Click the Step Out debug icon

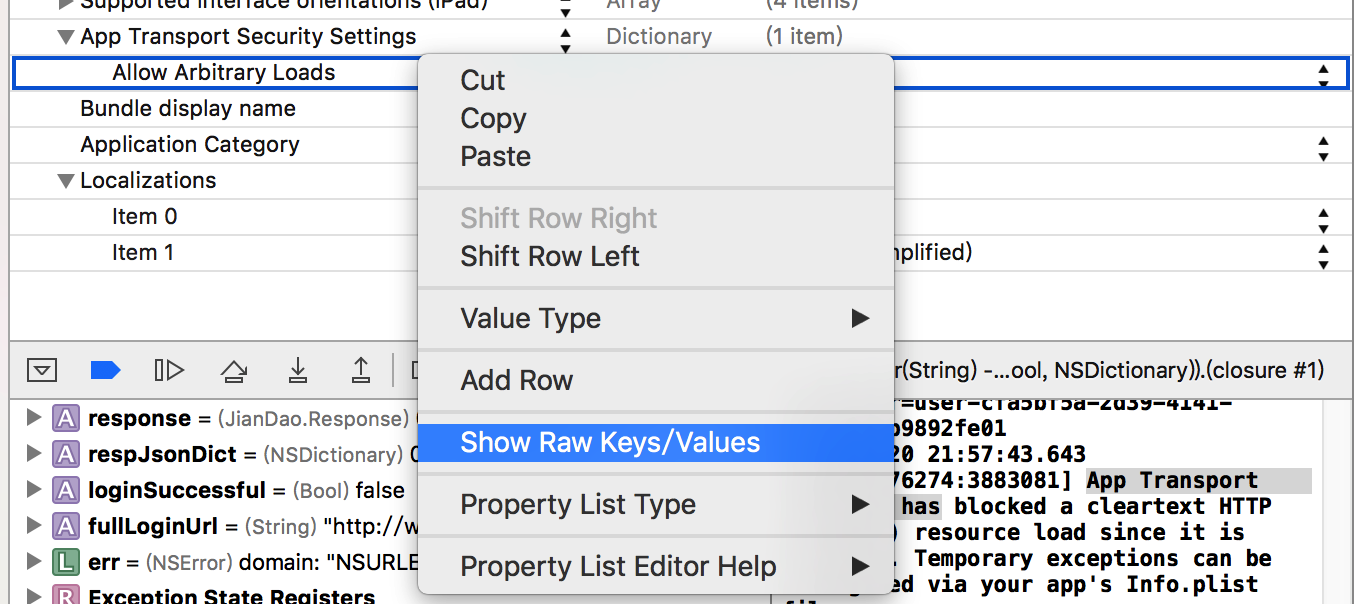click(x=361, y=370)
